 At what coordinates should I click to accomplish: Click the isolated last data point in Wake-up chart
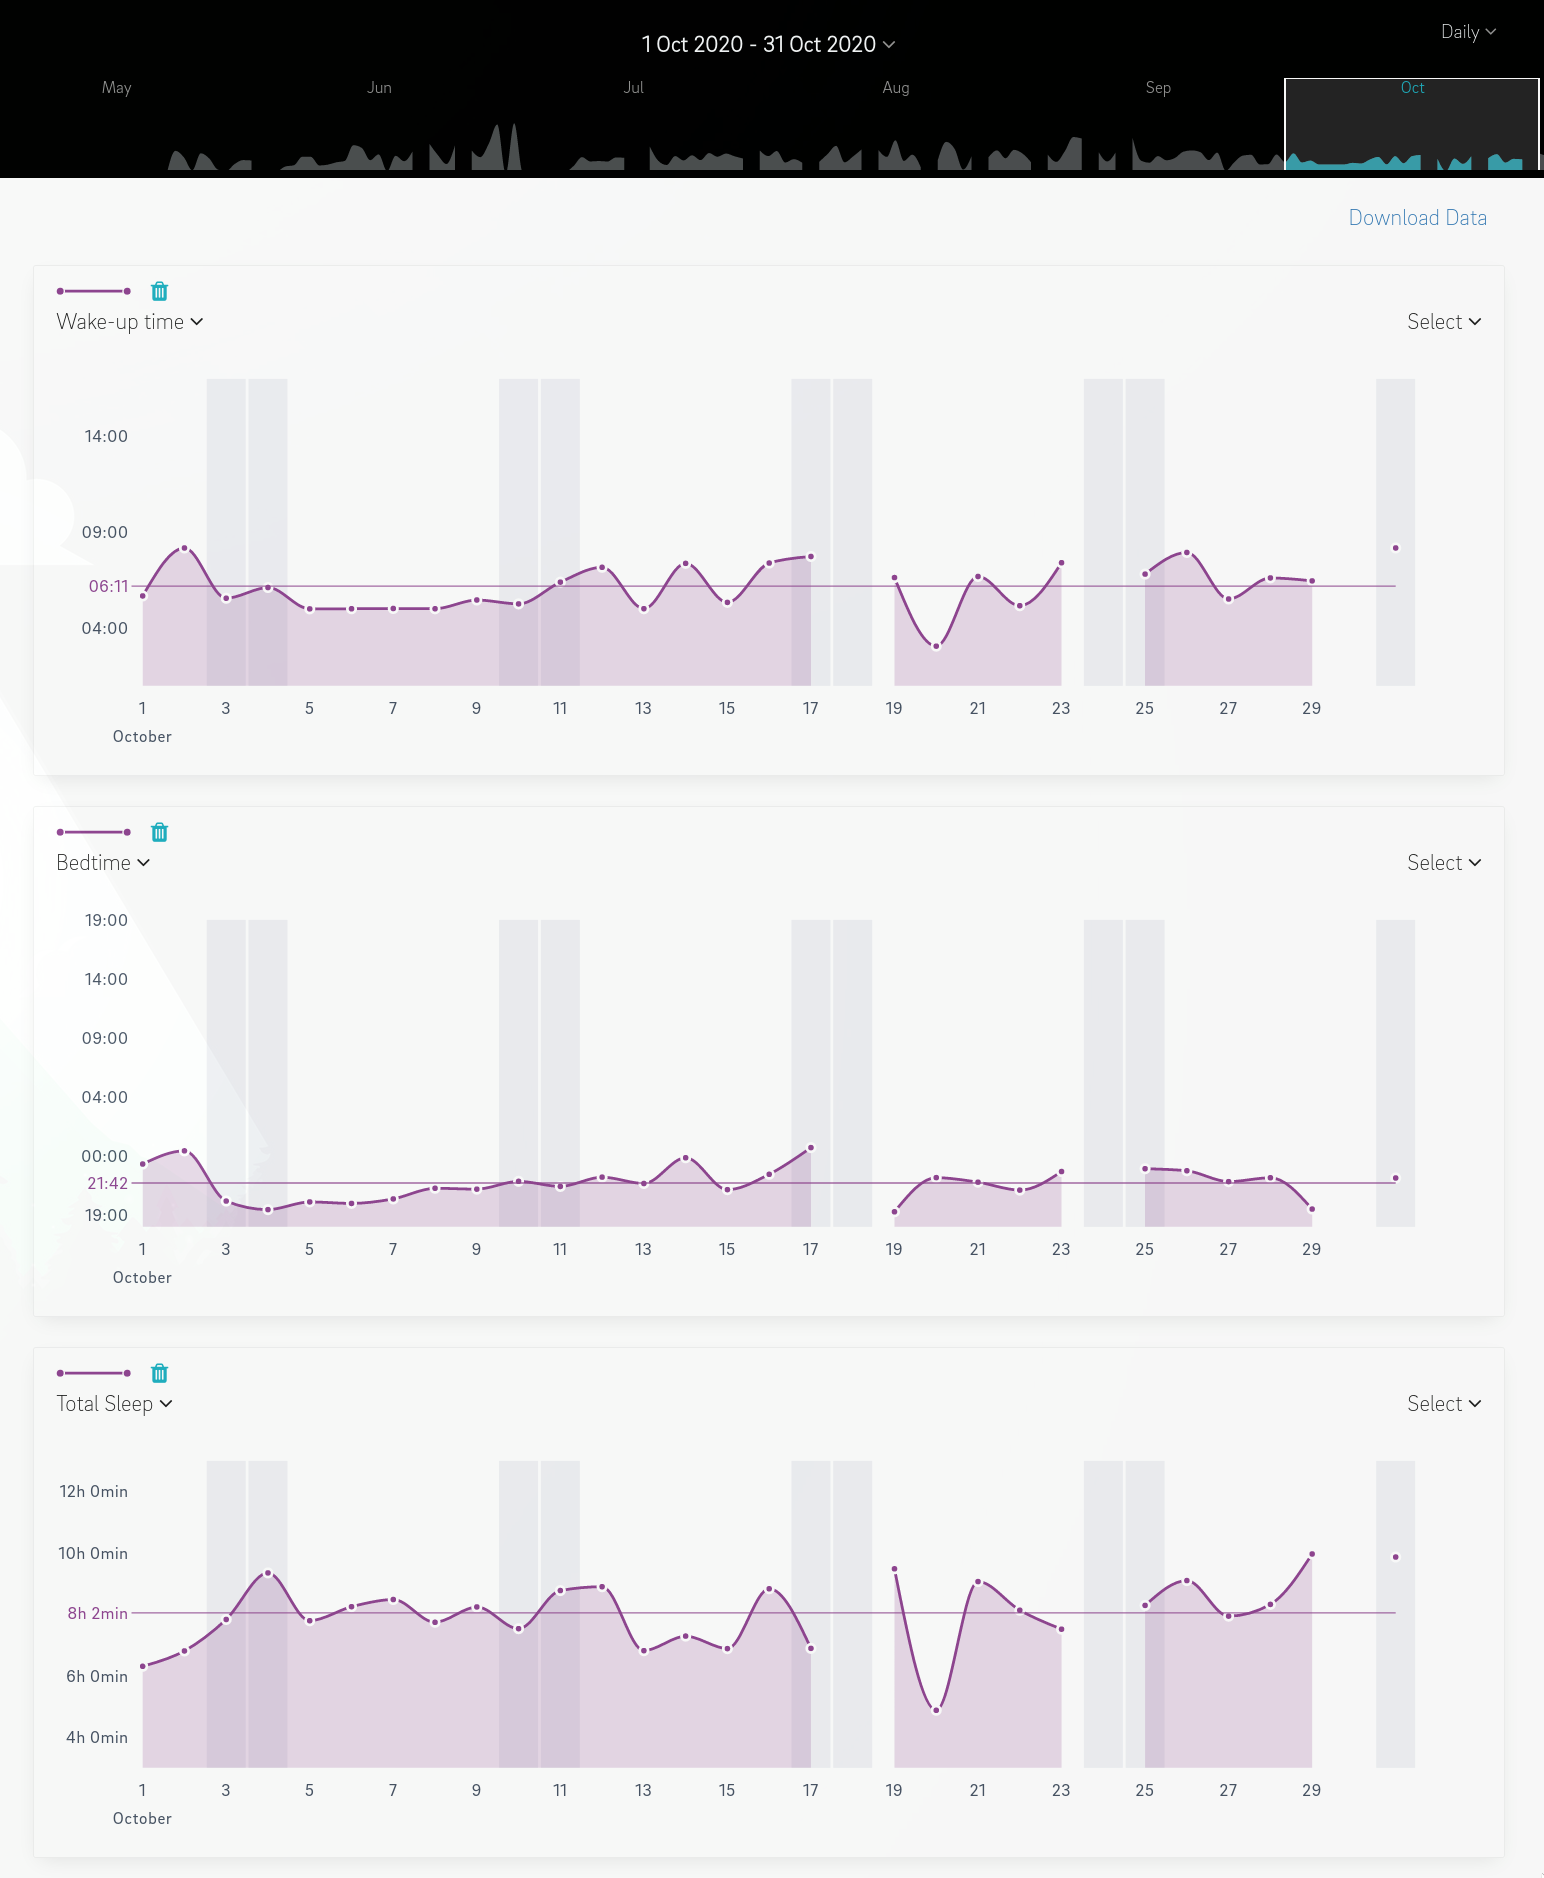coord(1395,548)
